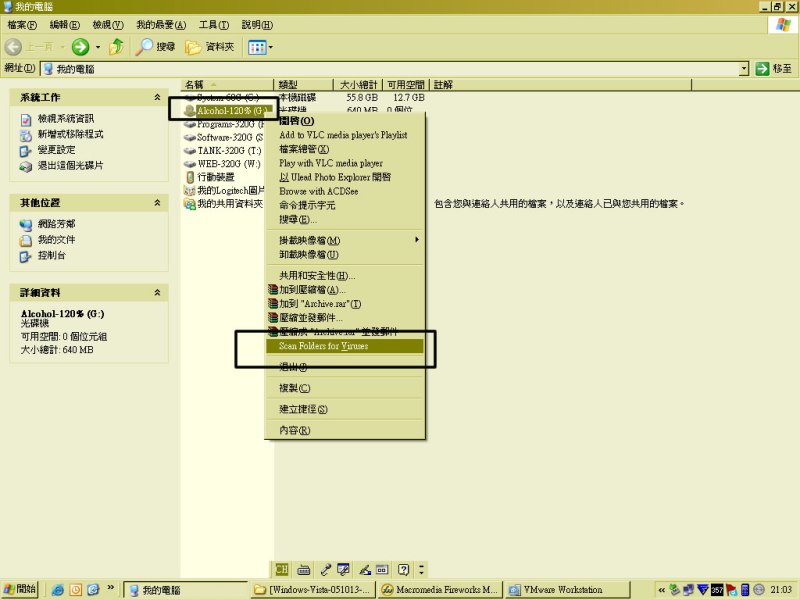Select TANK-320G (T:) drive

pyautogui.click(x=223, y=151)
